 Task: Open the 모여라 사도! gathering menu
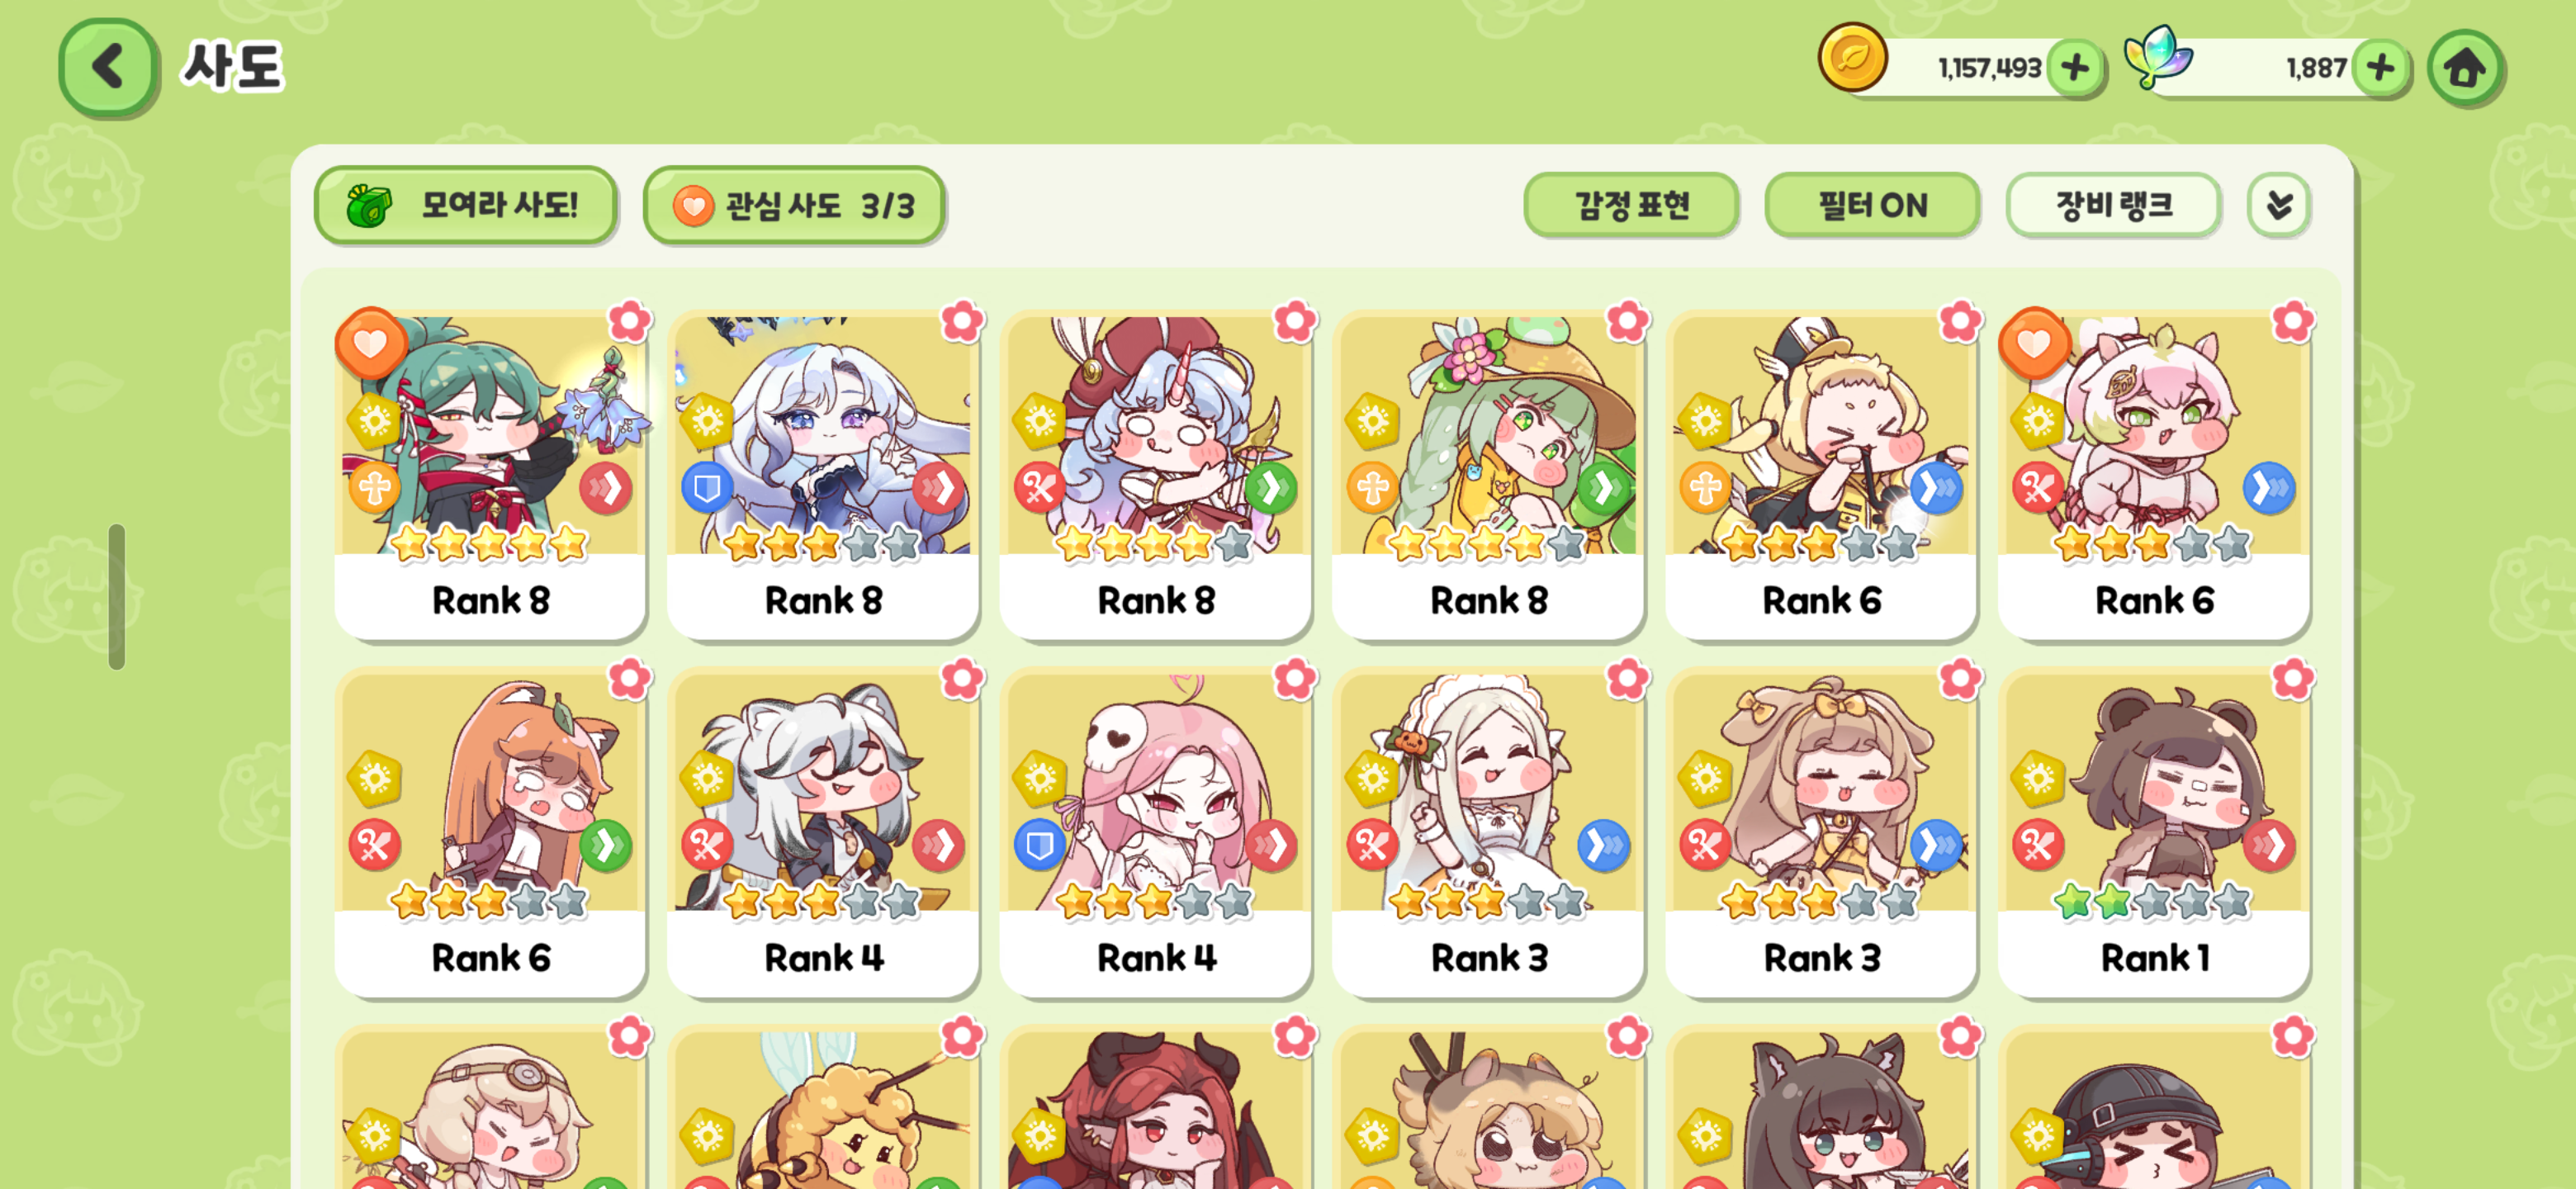465,205
